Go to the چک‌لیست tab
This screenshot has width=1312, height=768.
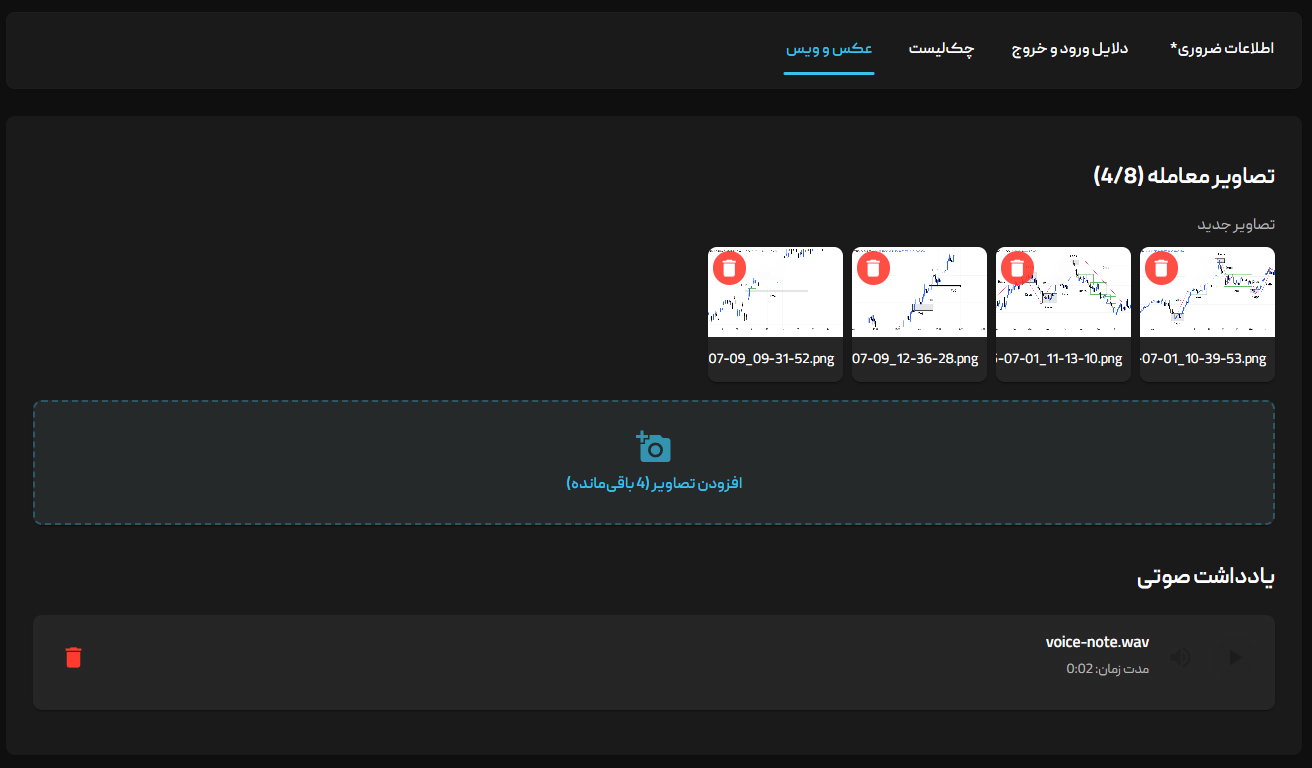(x=941, y=49)
